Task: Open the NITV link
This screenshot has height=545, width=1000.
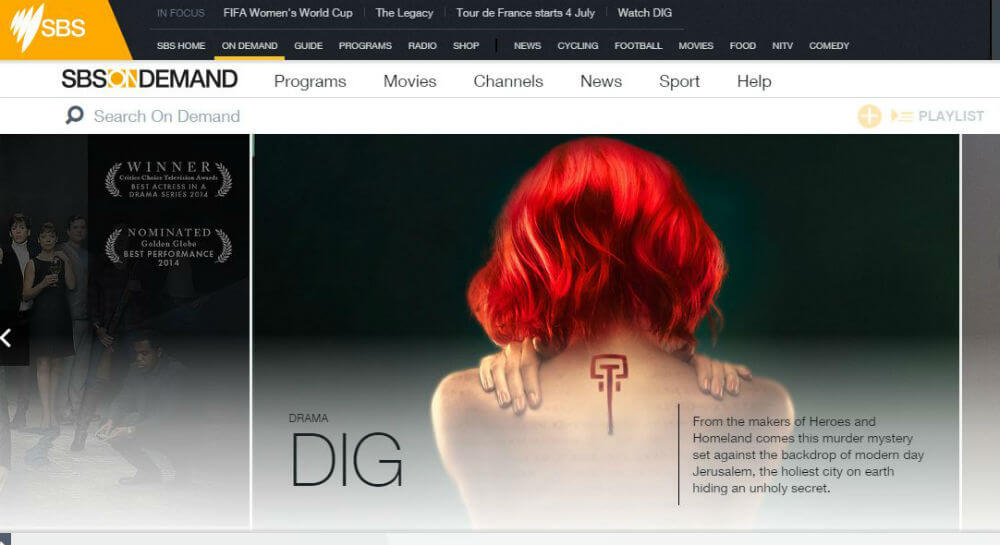Action: (782, 46)
